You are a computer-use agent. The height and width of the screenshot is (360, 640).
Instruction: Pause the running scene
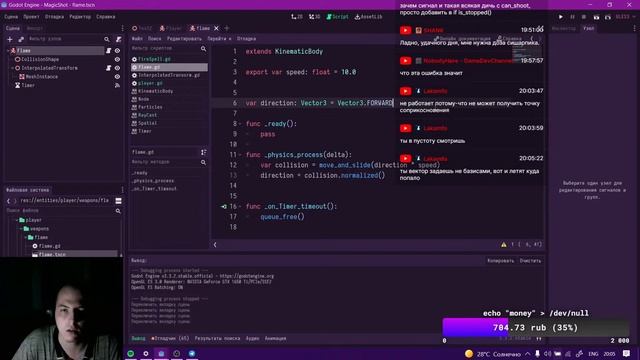tap(572, 17)
